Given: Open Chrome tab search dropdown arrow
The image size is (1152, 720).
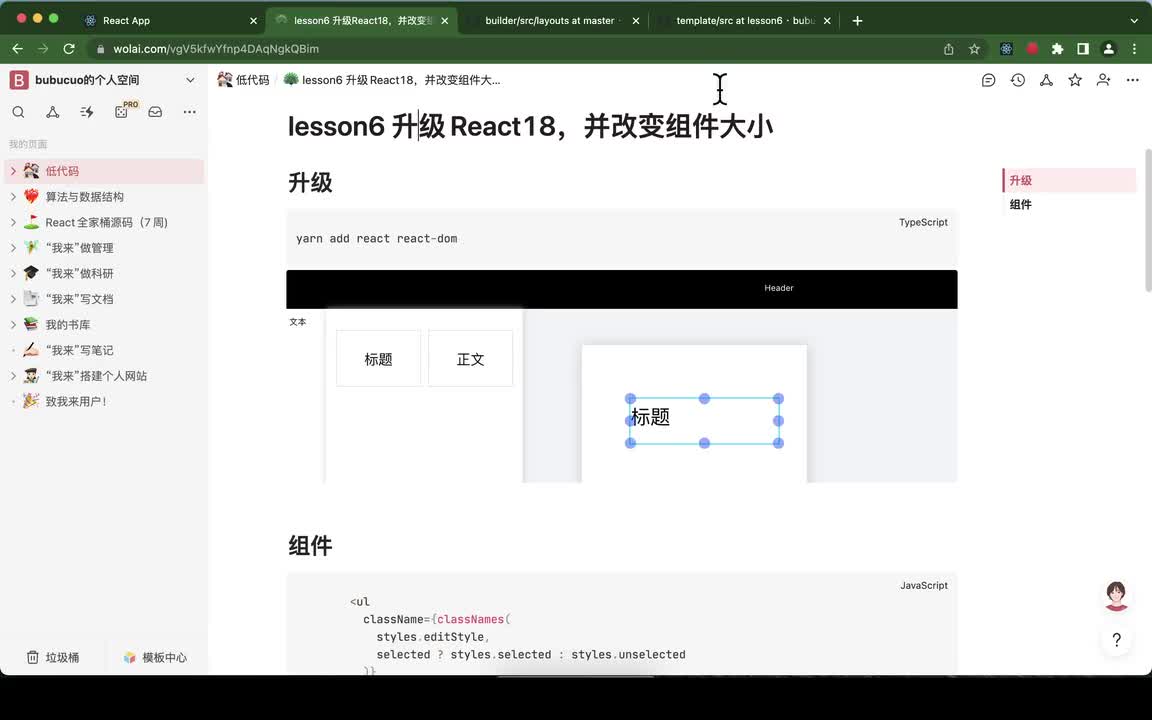Looking at the screenshot, I should click(x=1134, y=21).
